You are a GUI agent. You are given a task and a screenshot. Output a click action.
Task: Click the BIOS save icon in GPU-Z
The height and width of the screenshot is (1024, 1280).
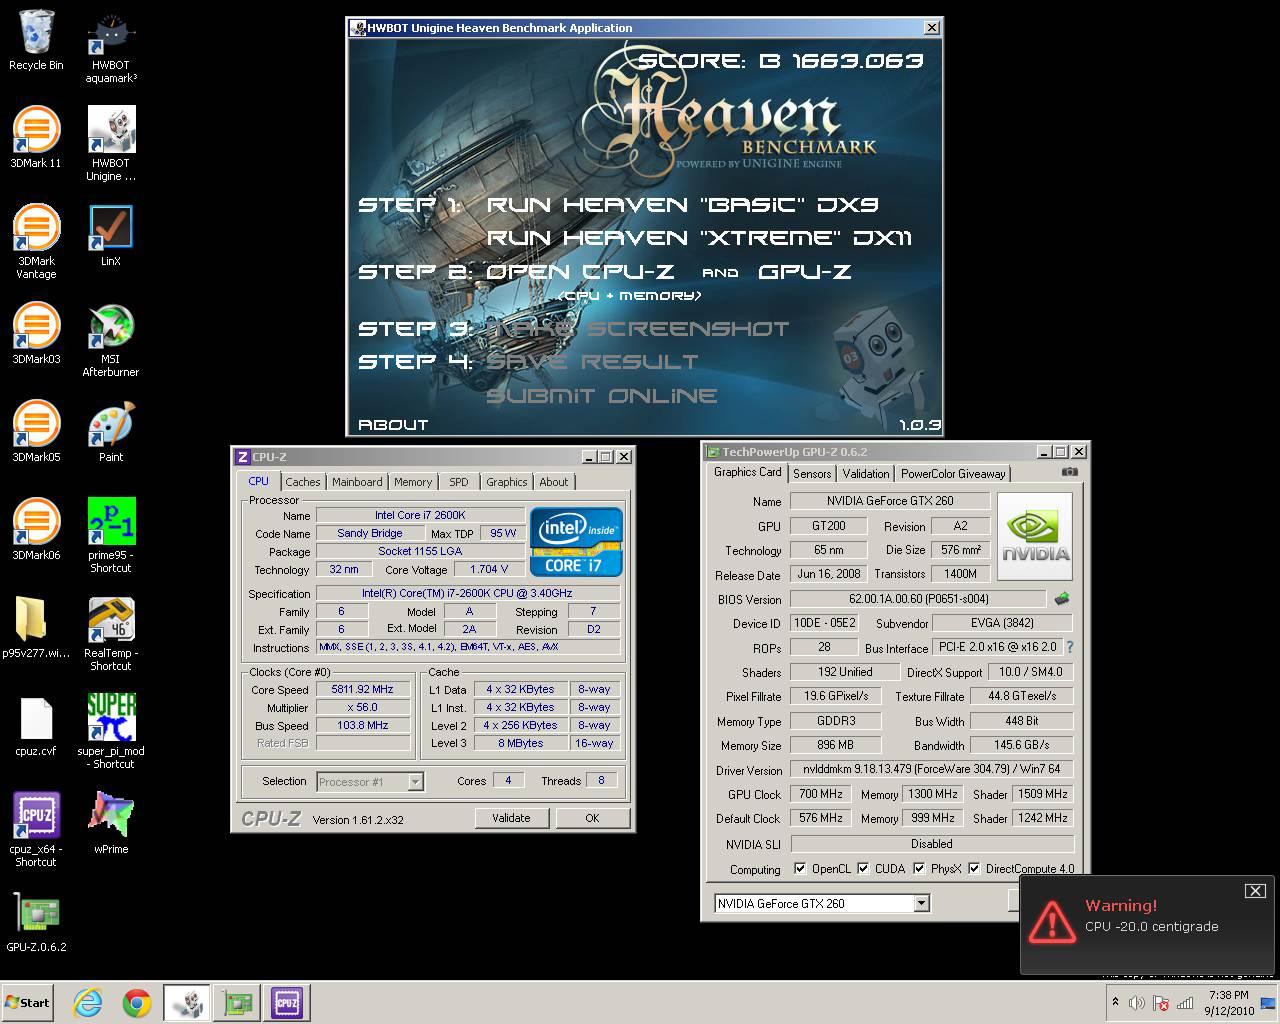(x=1061, y=599)
